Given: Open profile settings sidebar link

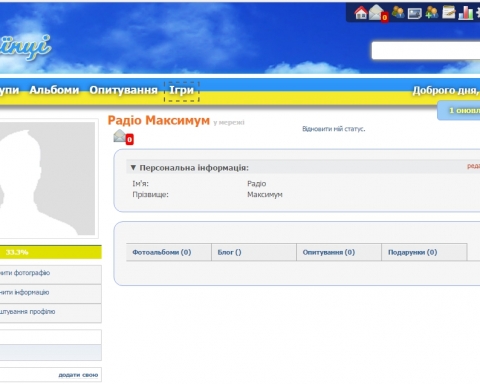Looking at the screenshot, I should 51,312.
